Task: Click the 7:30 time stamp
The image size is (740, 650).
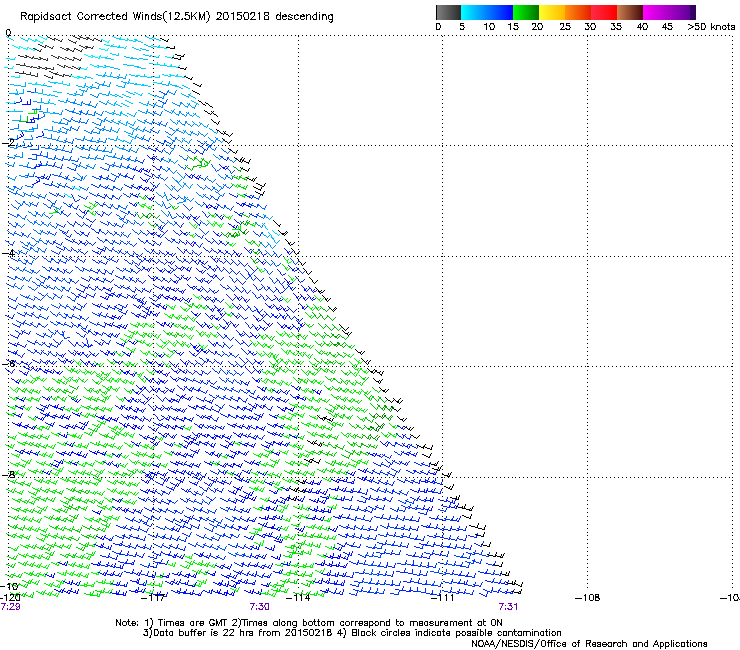Action: tap(260, 607)
